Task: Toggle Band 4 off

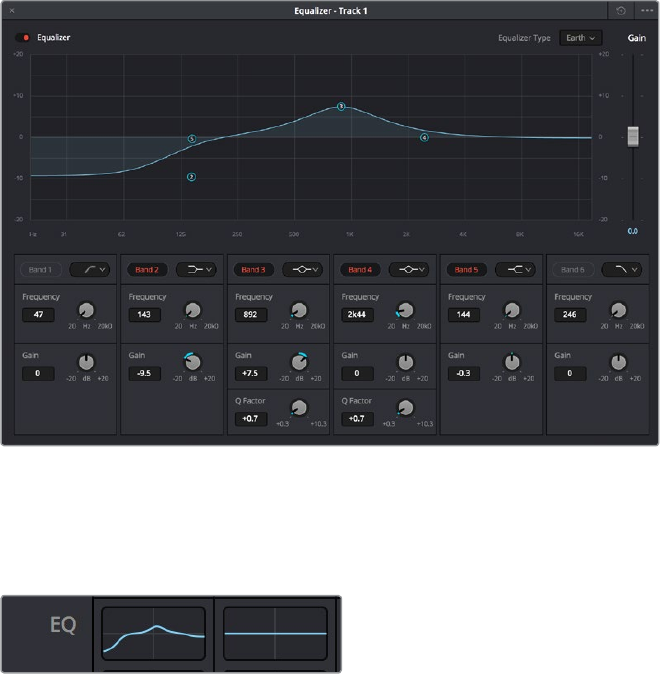Action: coord(360,270)
